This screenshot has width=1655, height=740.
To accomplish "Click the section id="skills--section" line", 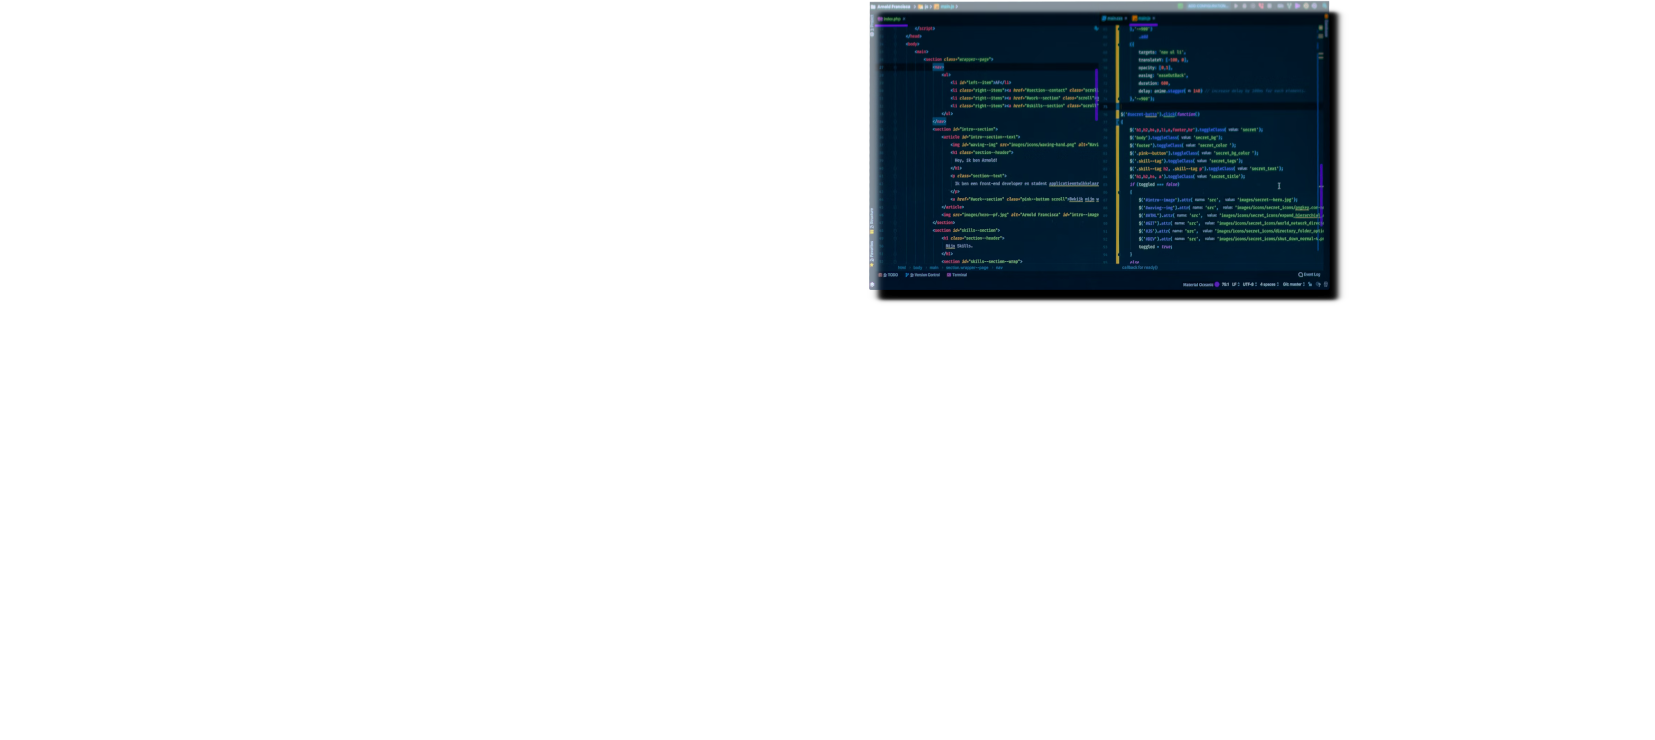I will coord(966,231).
